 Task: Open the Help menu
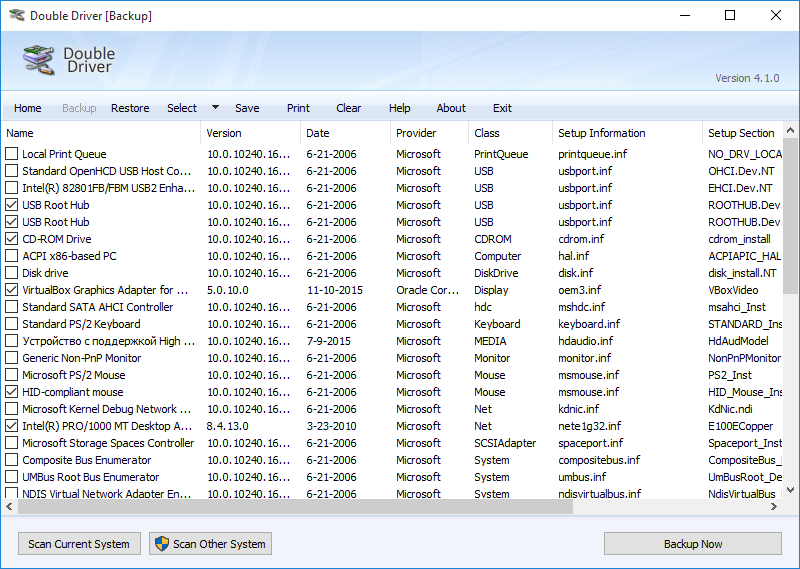(399, 108)
